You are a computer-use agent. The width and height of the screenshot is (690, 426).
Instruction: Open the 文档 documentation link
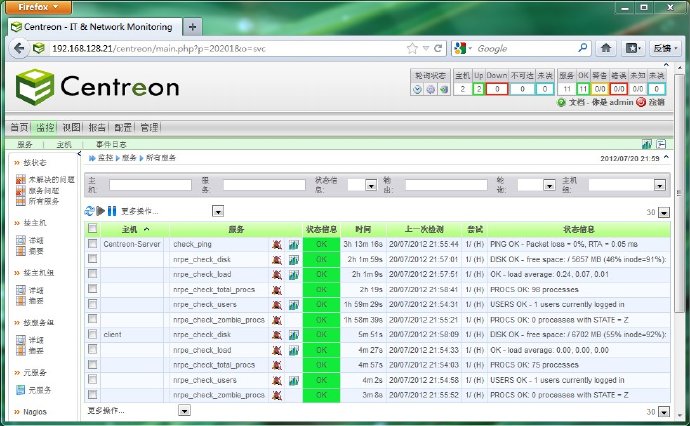(x=576, y=102)
